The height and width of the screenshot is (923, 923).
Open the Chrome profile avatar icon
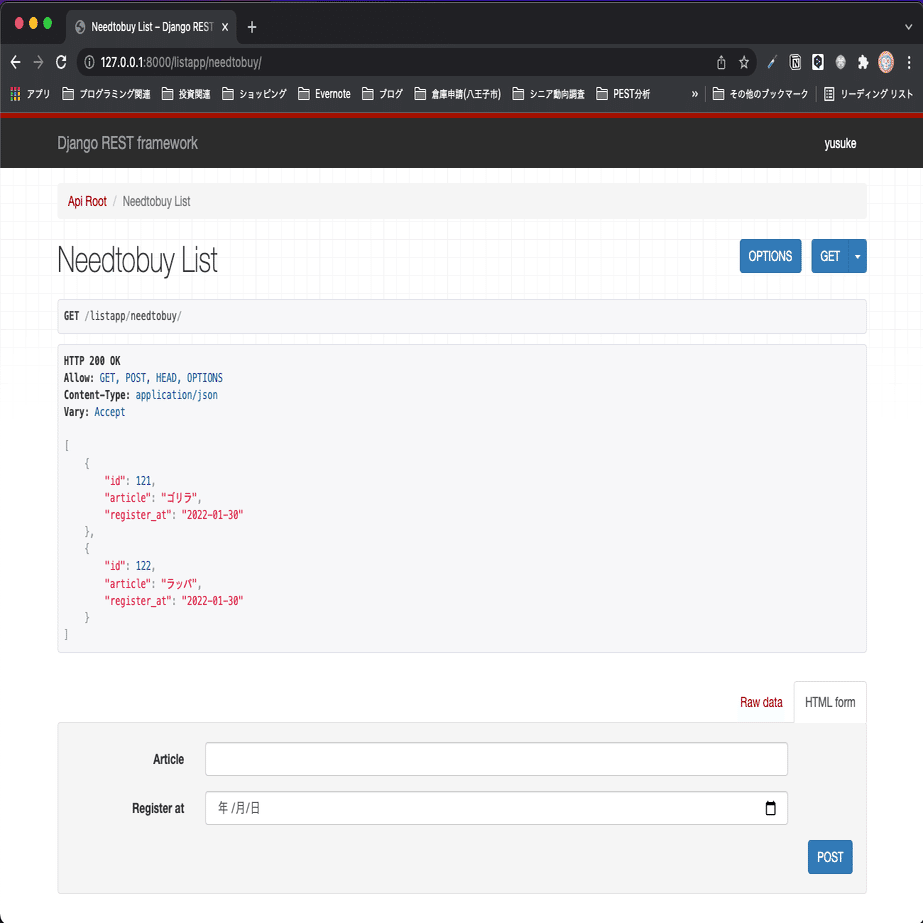pyautogui.click(x=886, y=62)
